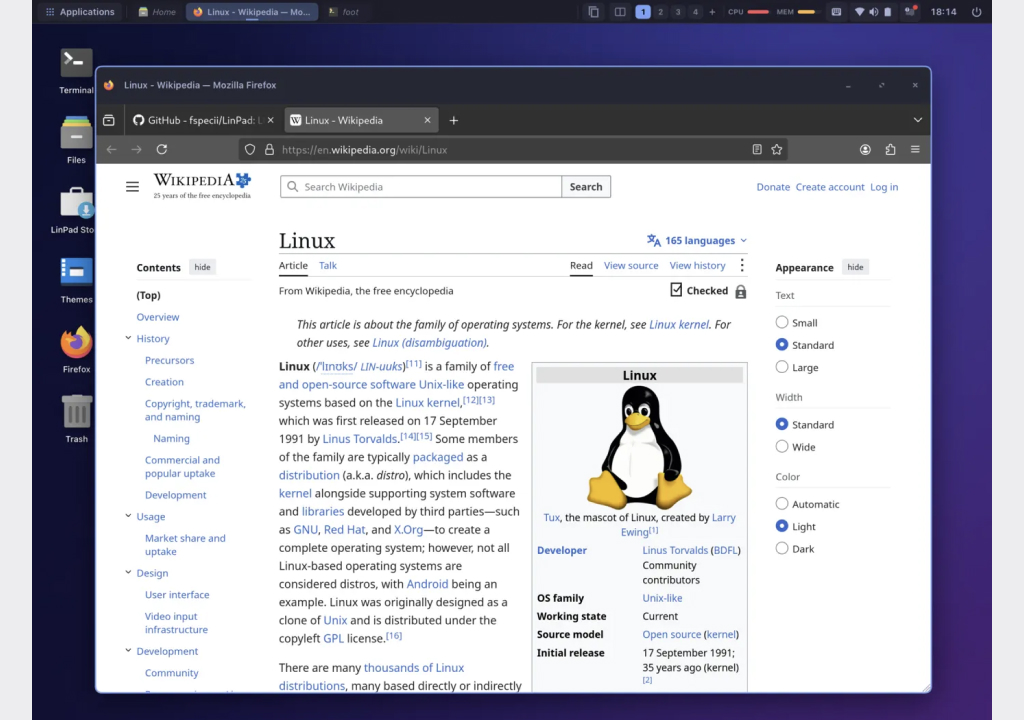The image size is (1024, 720).
Task: Click the padlock protection icon next to Checked
Action: click(741, 291)
